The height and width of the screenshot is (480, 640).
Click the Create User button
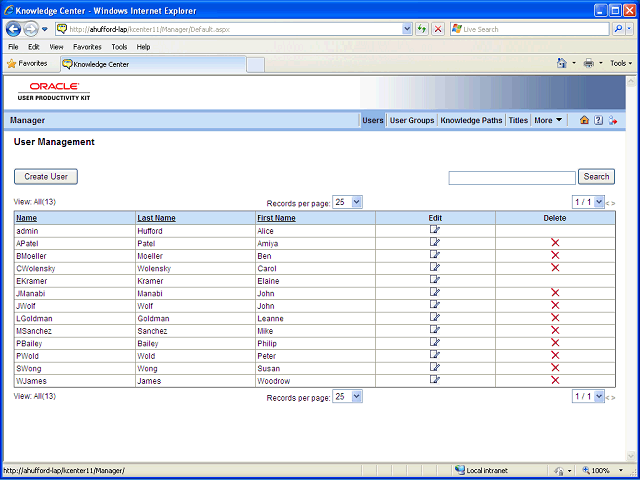[x=46, y=177]
